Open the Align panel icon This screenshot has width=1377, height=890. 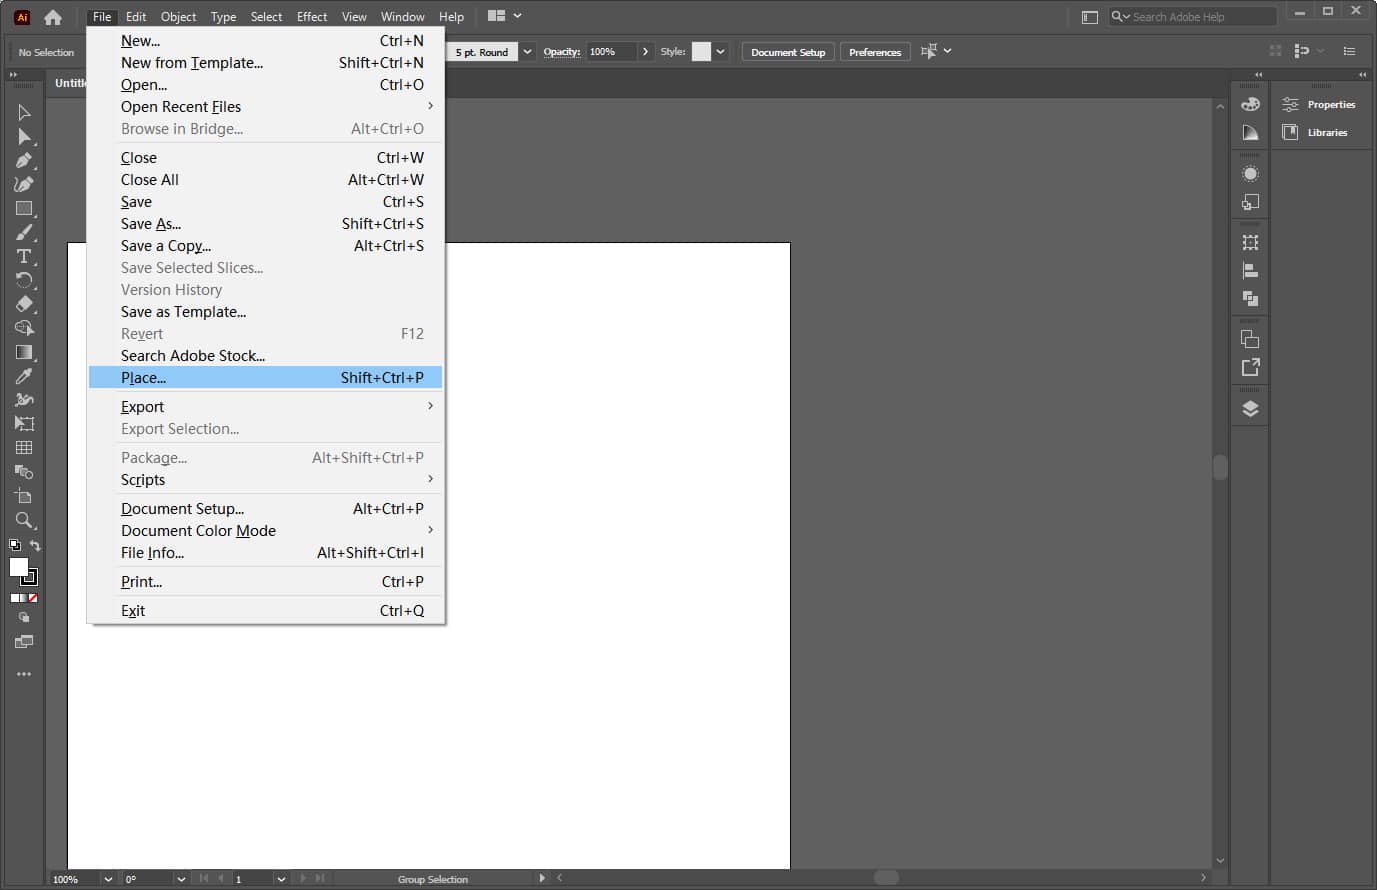(x=1250, y=270)
